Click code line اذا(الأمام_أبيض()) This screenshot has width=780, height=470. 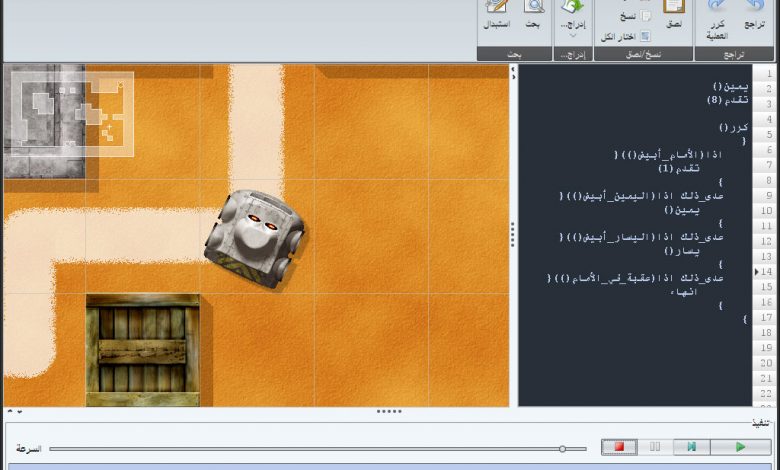[668, 155]
